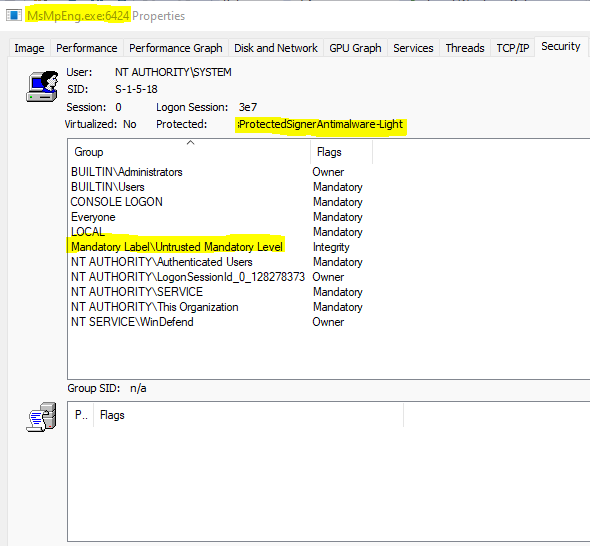Sort by Flags column header in group list
The width and height of the screenshot is (590, 546).
341,152
